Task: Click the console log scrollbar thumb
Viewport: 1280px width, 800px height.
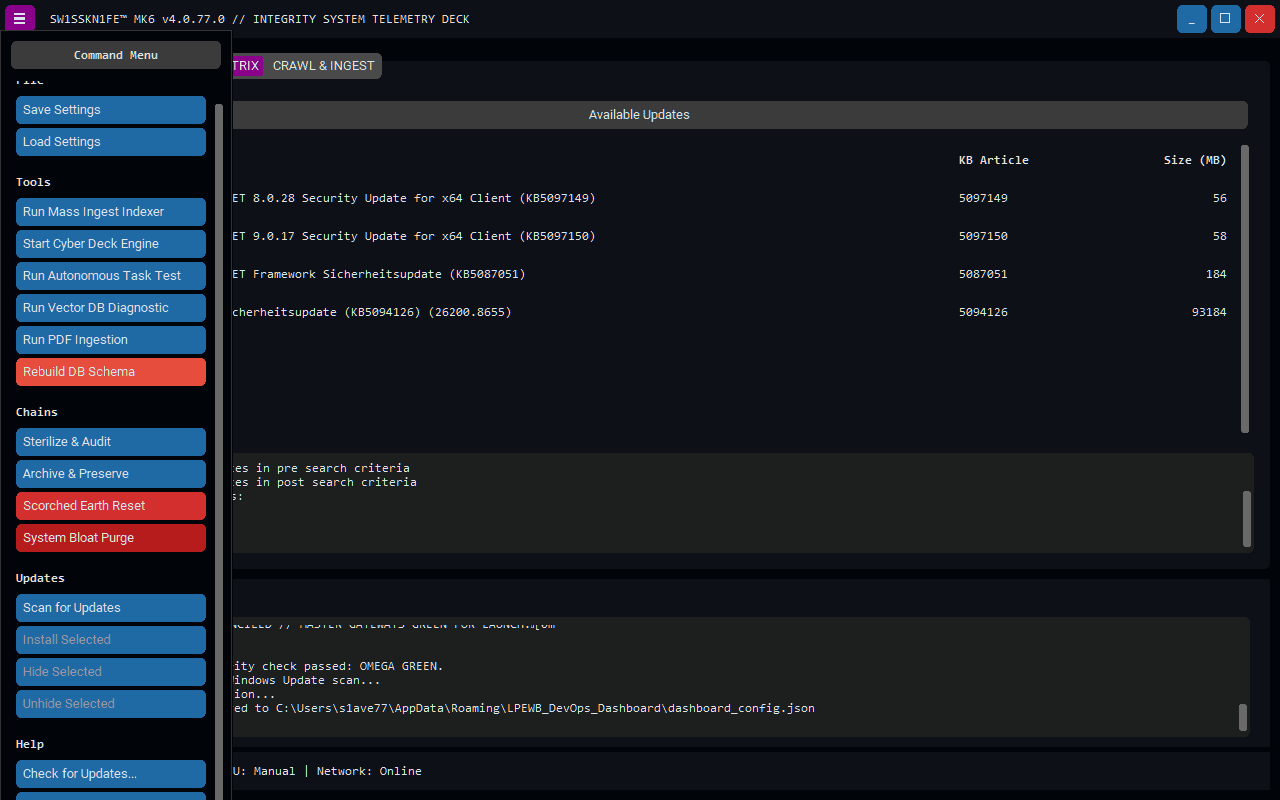Action: point(1243,717)
